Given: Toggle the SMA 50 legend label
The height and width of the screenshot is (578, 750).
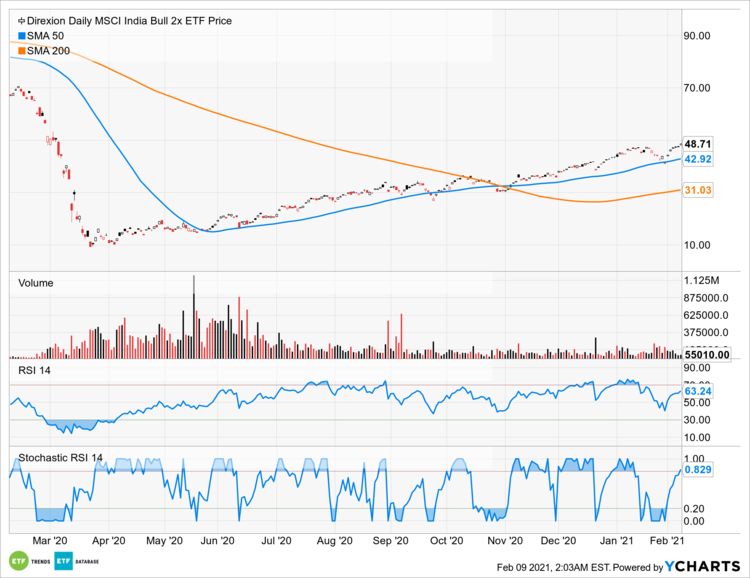Looking at the screenshot, I should (x=46, y=35).
